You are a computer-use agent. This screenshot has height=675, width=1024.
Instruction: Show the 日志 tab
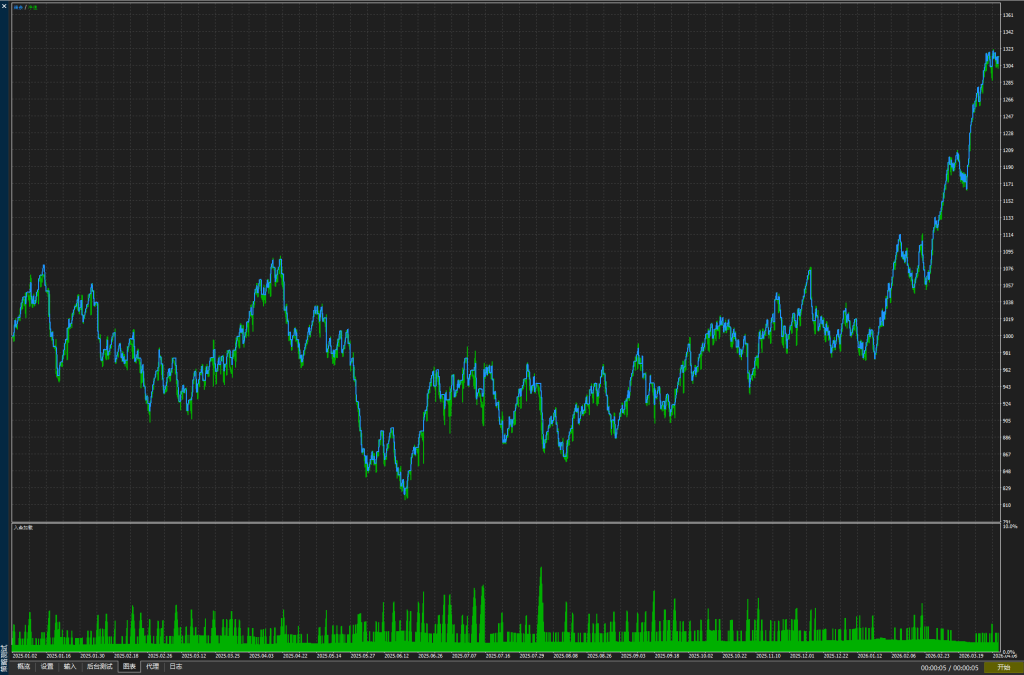coord(175,666)
